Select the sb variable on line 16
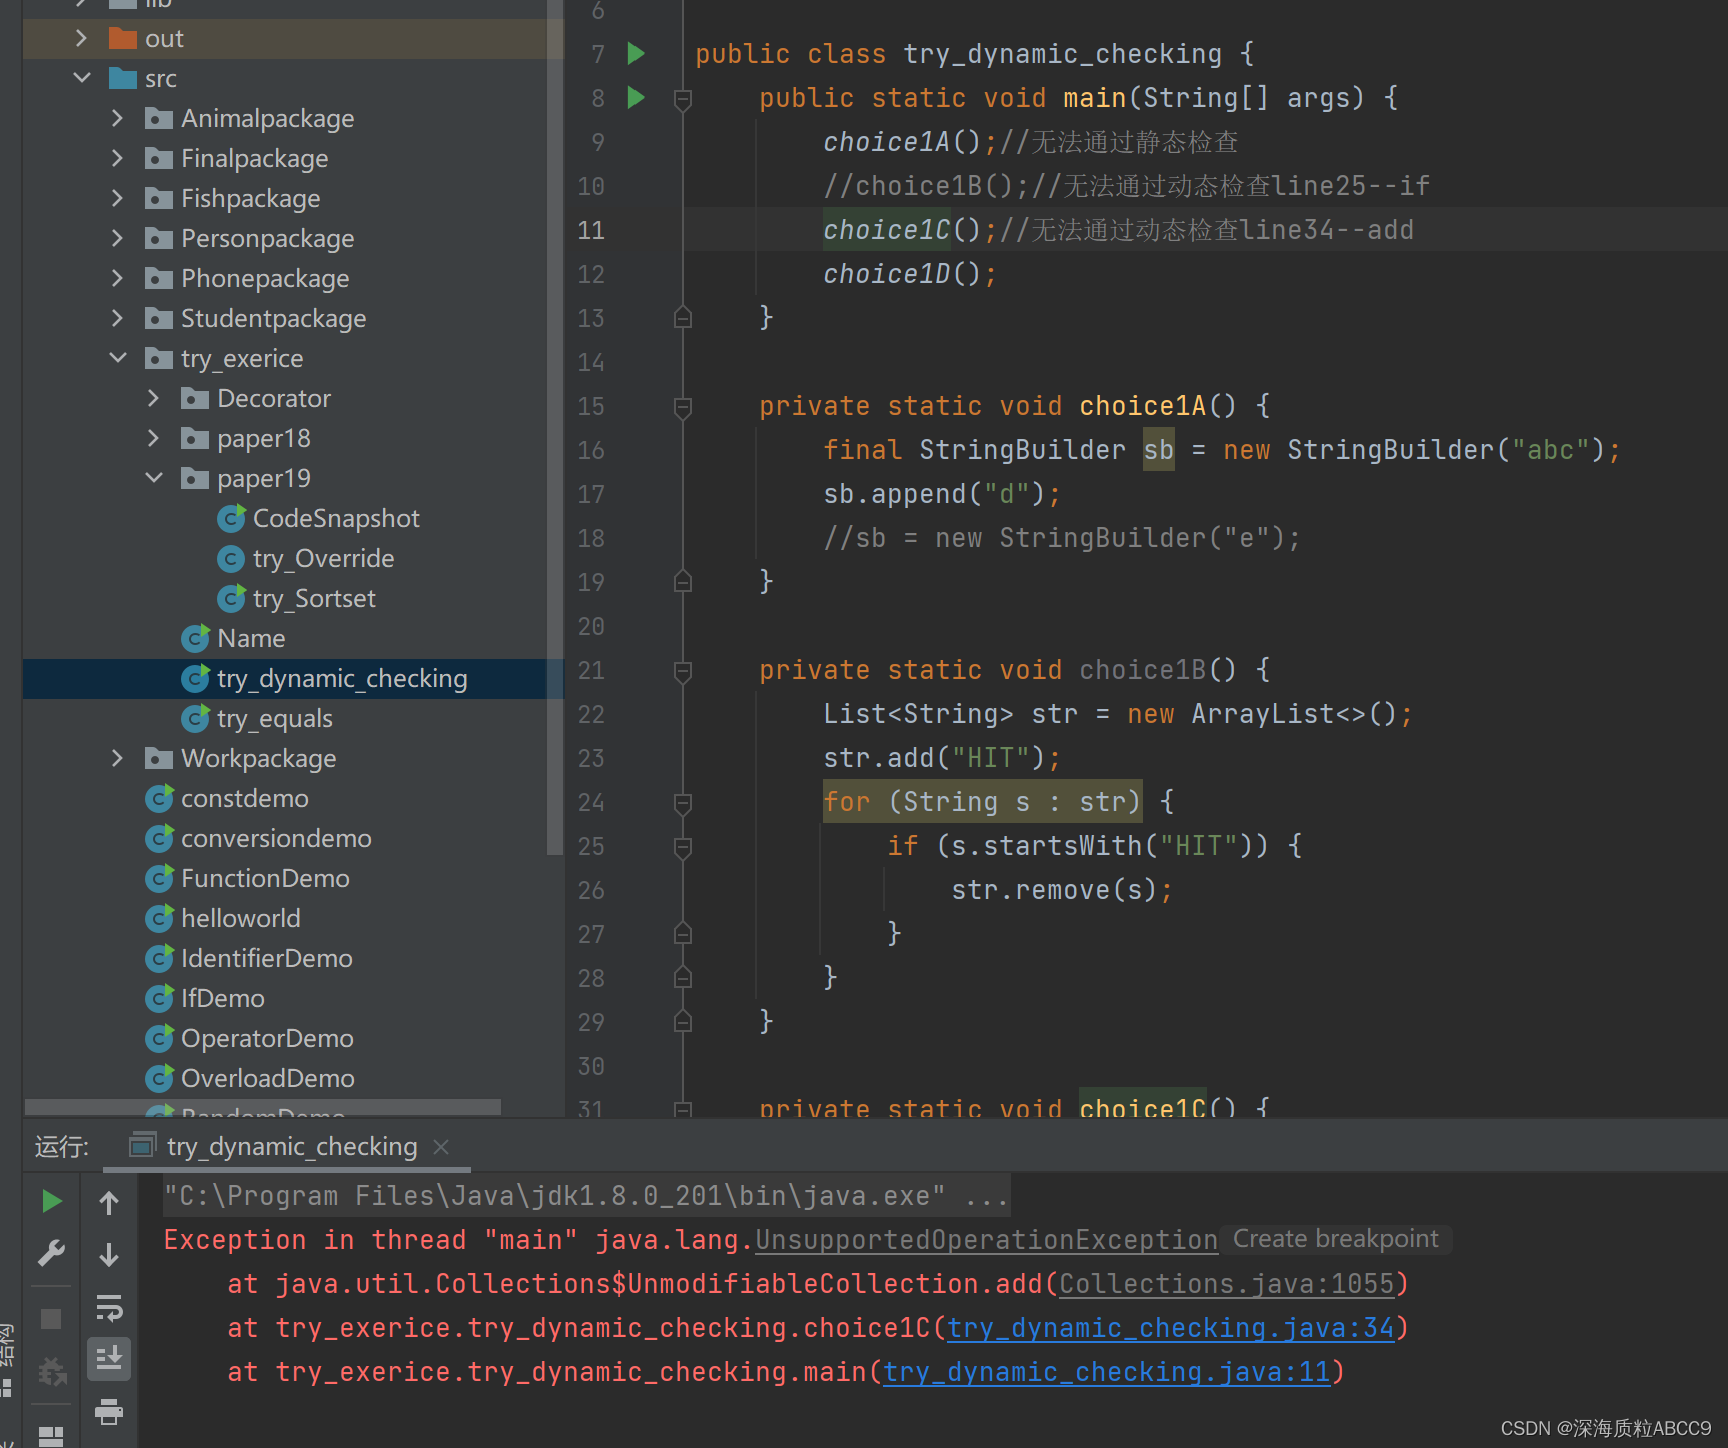 tap(1158, 450)
